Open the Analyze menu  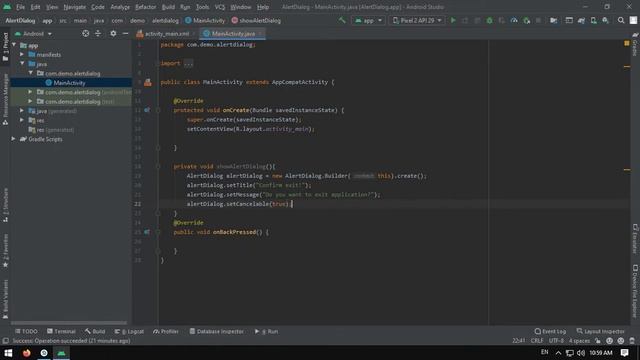click(120, 7)
